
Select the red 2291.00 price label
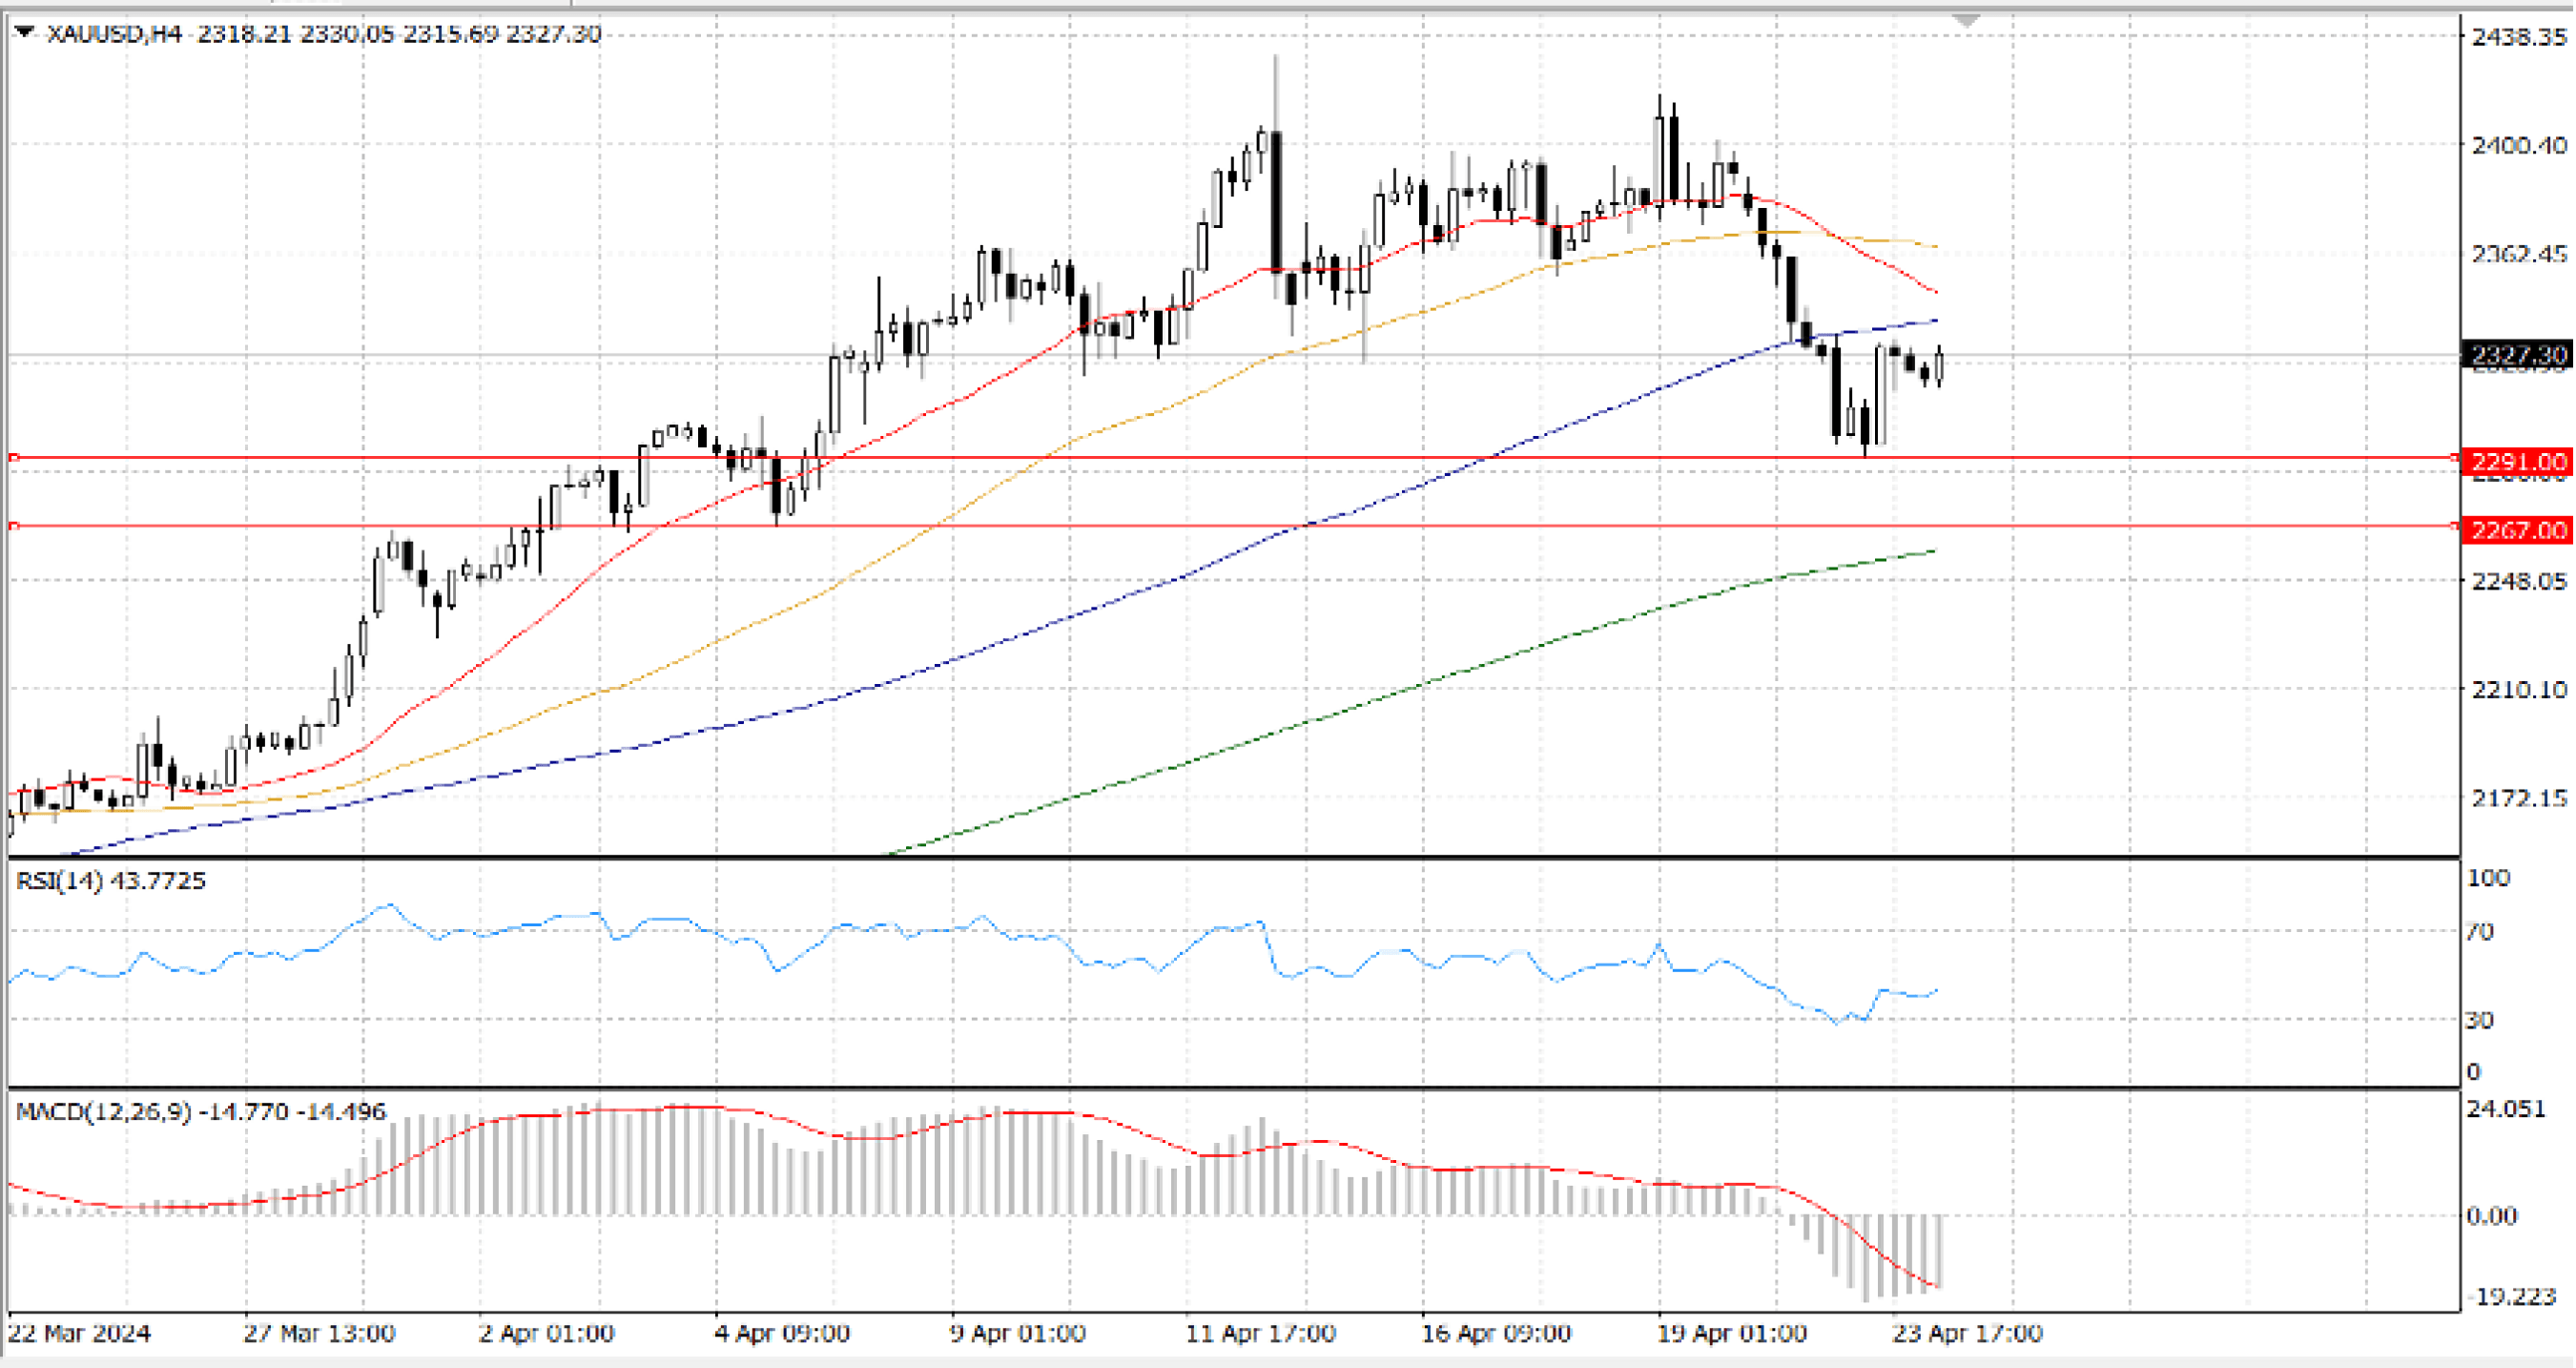tap(2517, 461)
